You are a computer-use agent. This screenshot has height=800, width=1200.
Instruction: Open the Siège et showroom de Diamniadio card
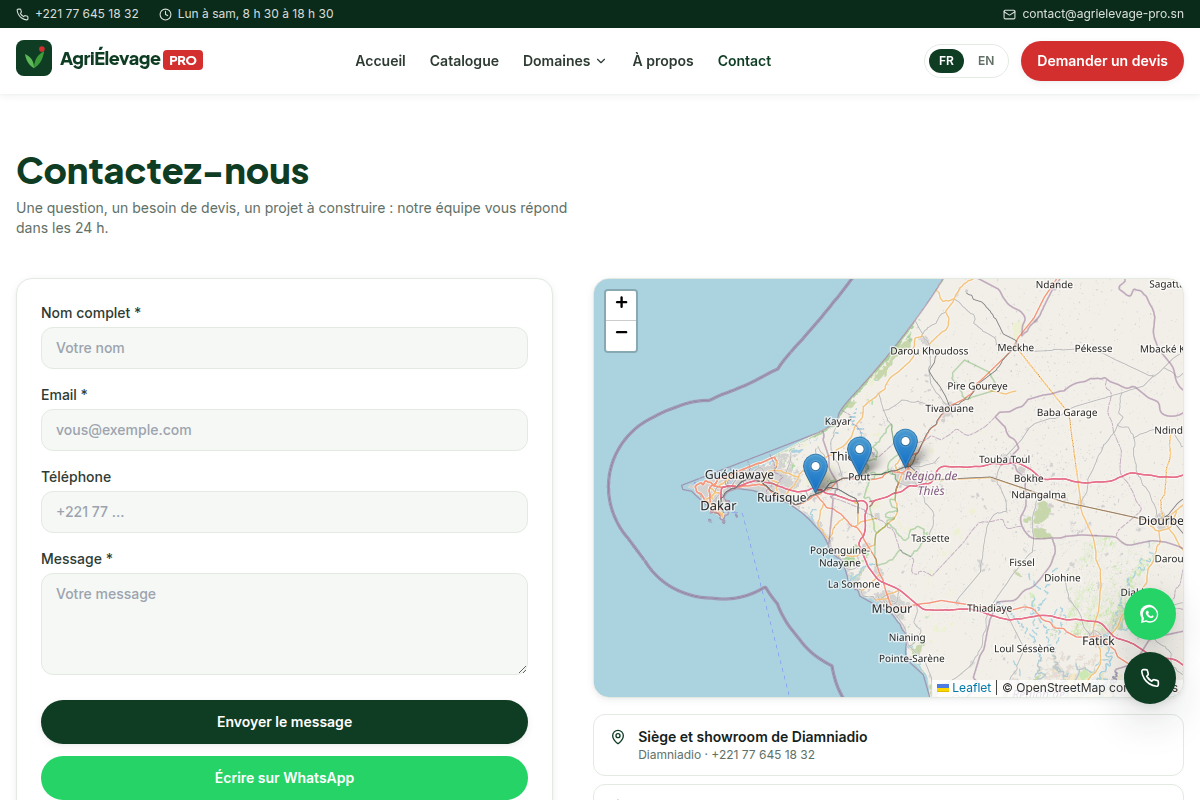(x=888, y=745)
